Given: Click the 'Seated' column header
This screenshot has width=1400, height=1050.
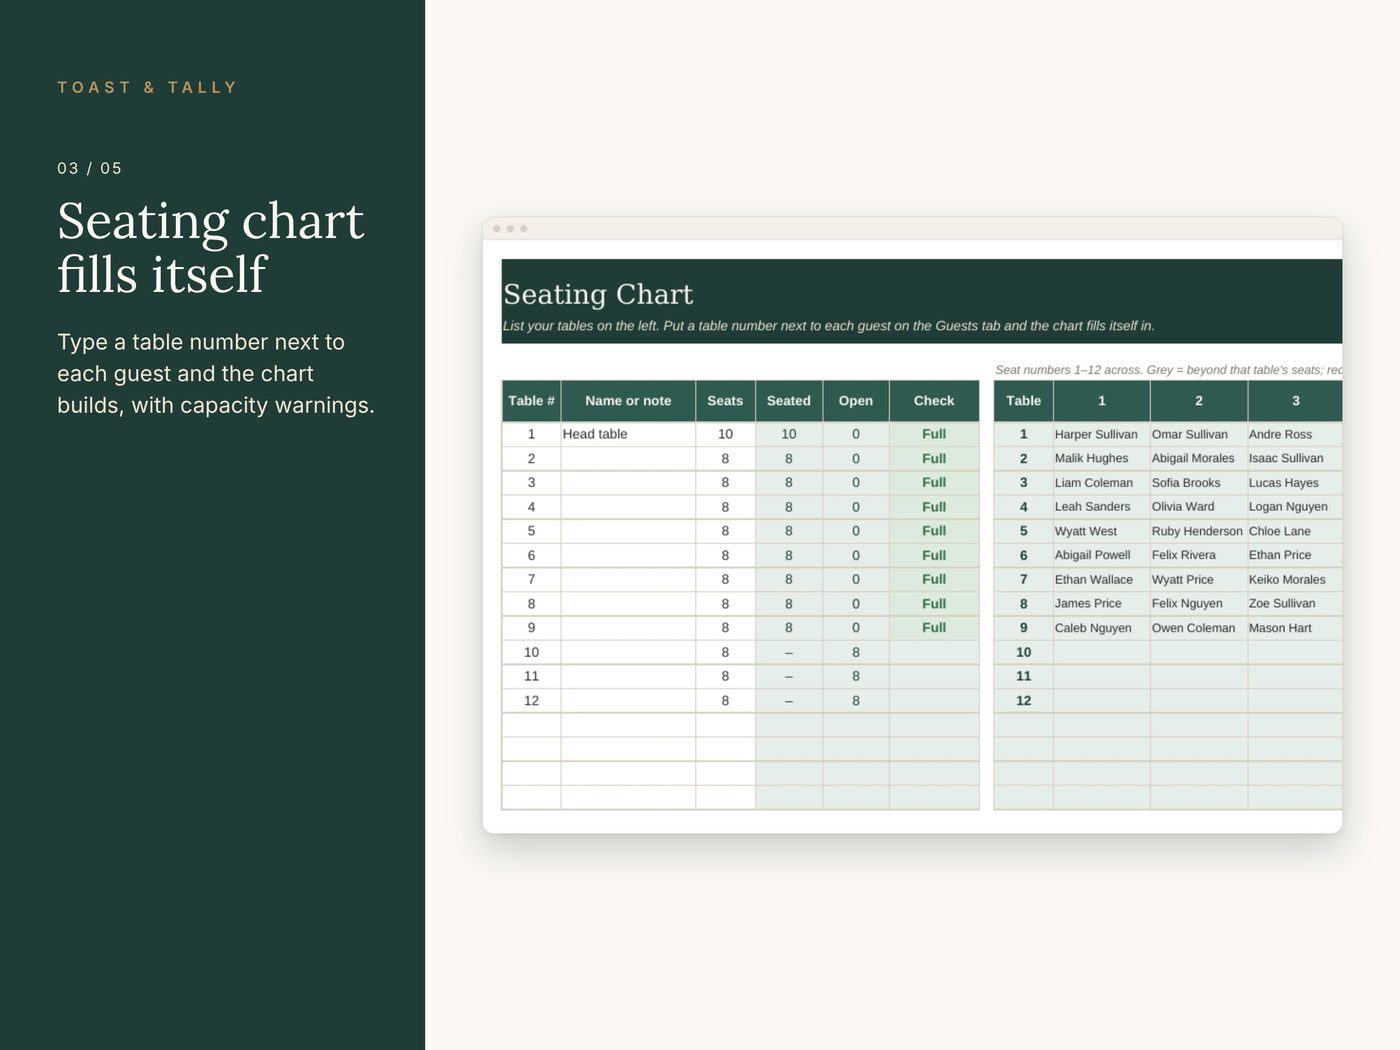Looking at the screenshot, I should (789, 401).
